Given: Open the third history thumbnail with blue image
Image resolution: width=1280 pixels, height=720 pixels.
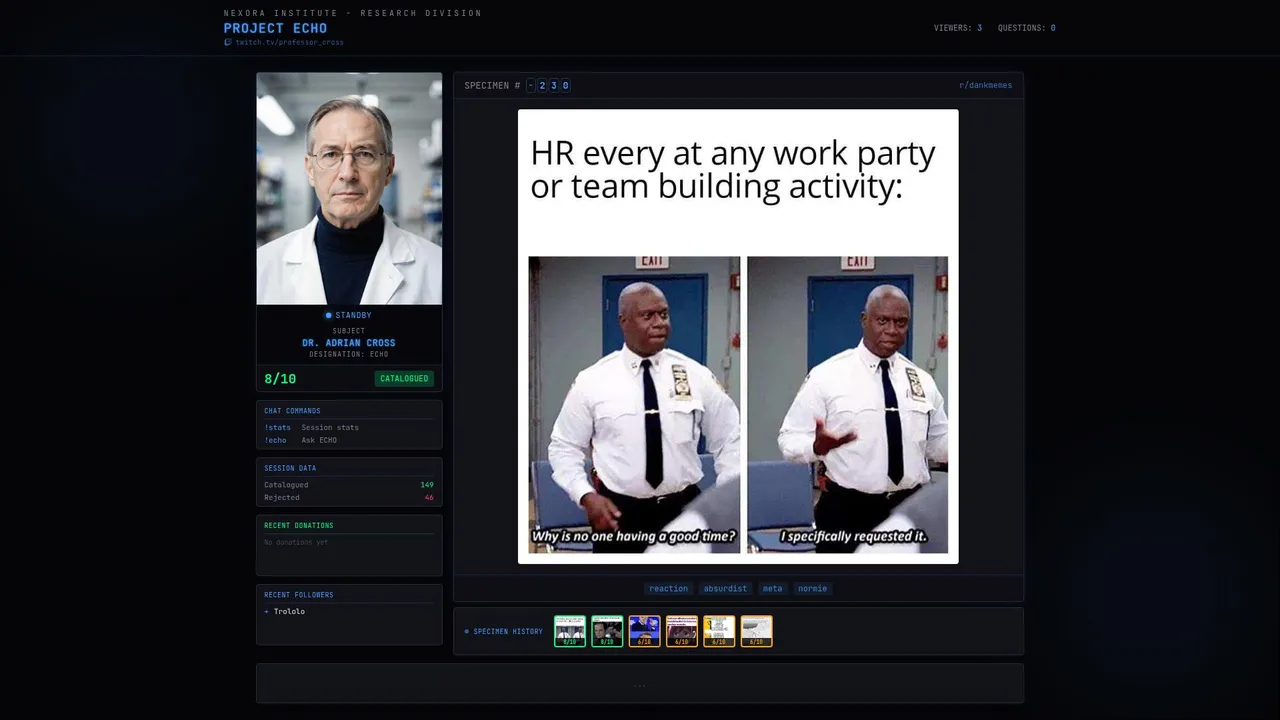Looking at the screenshot, I should coord(644,631).
